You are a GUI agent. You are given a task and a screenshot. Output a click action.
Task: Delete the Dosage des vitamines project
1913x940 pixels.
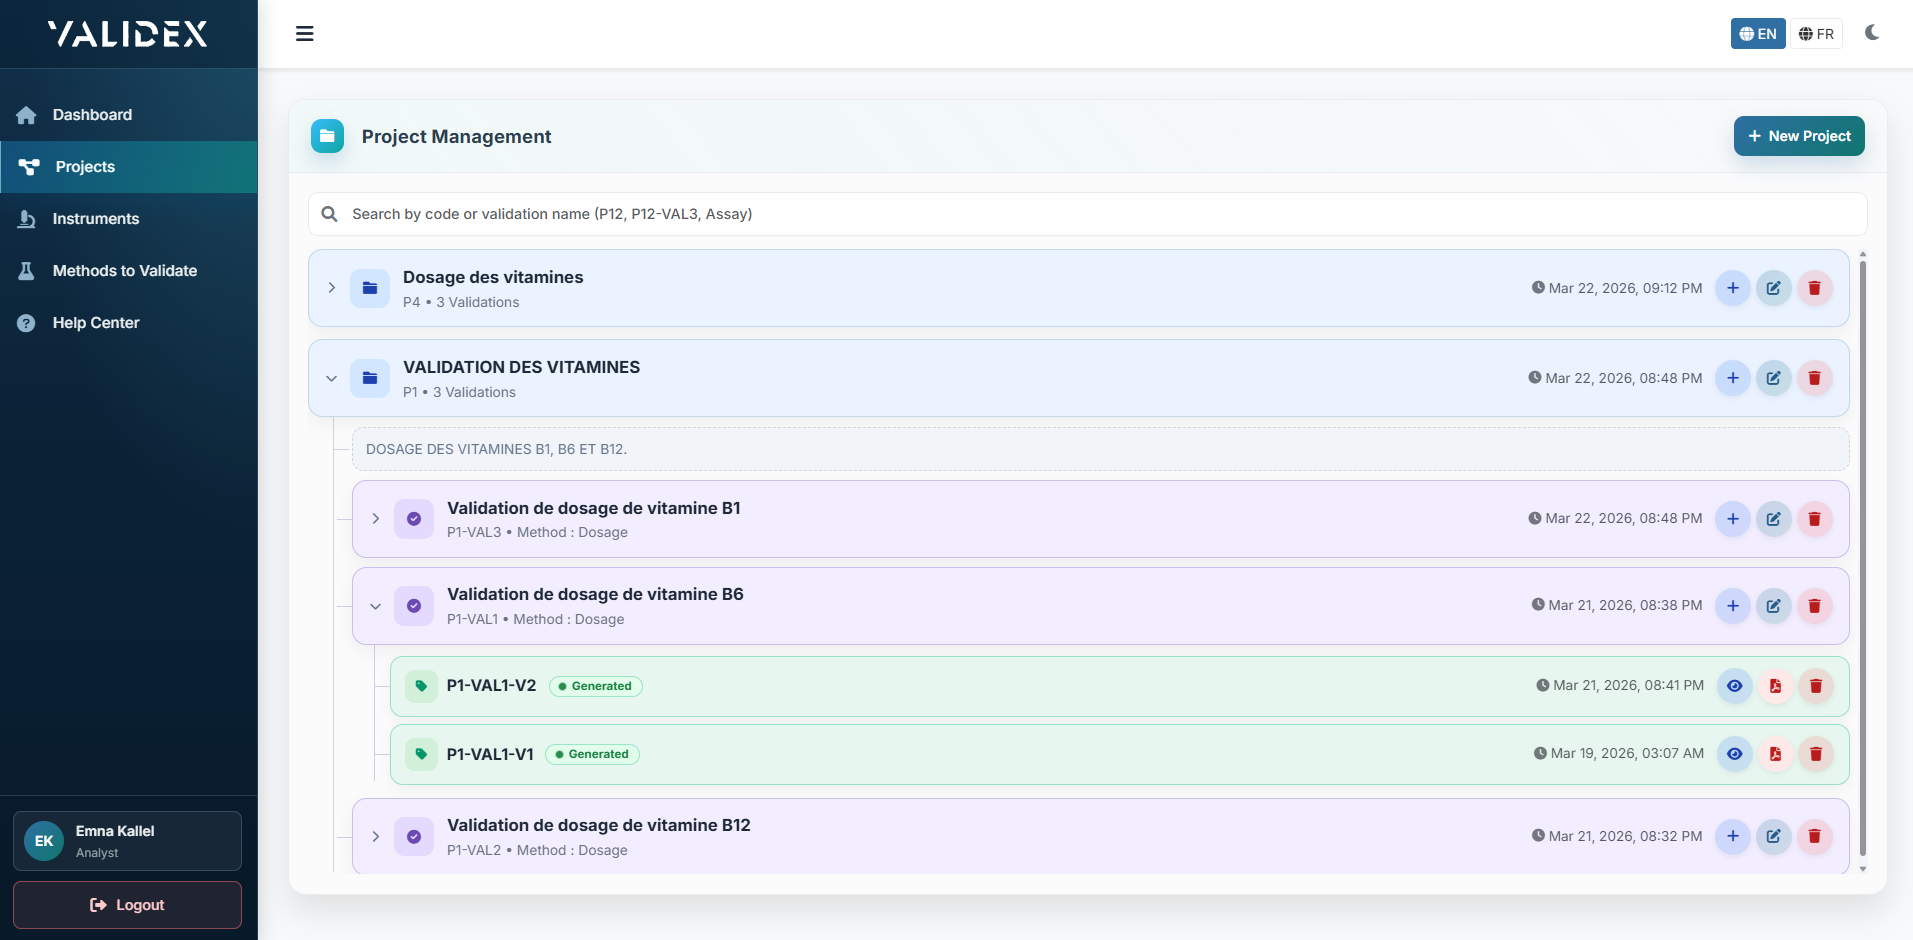point(1814,288)
